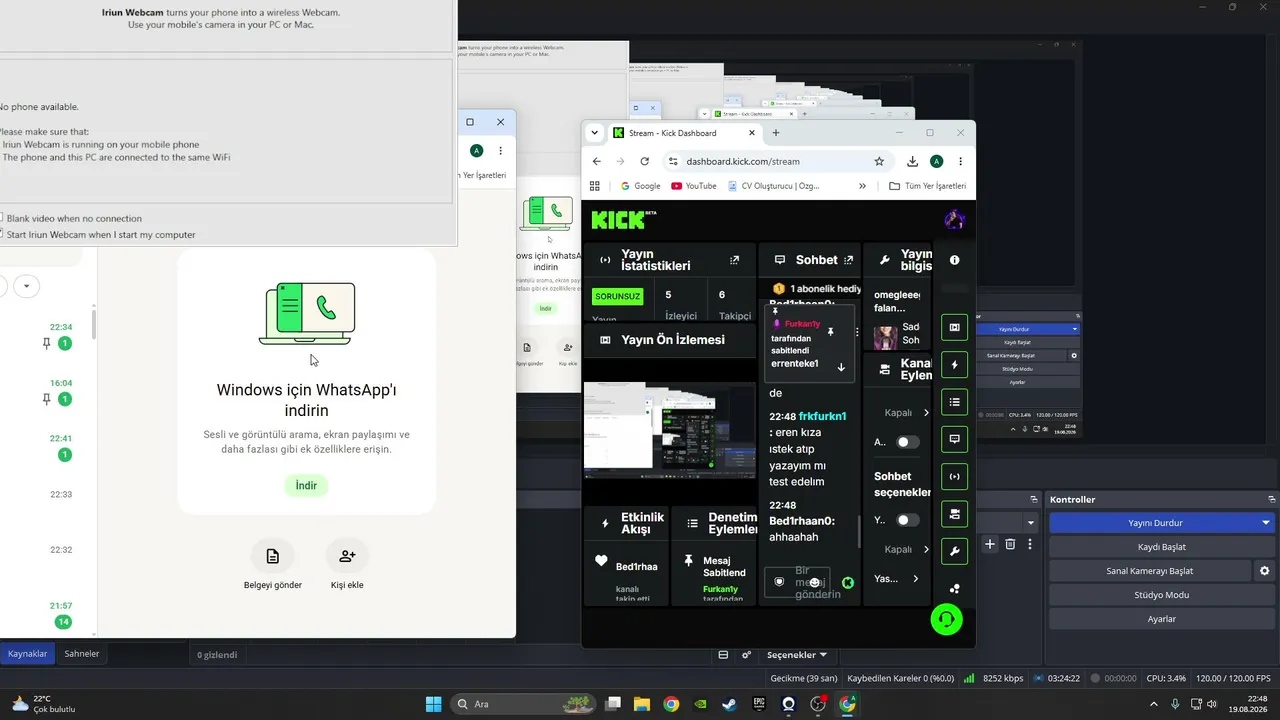
Task: Expand the Kapalı option under Sohbet seçenekleri
Action: 926,549
